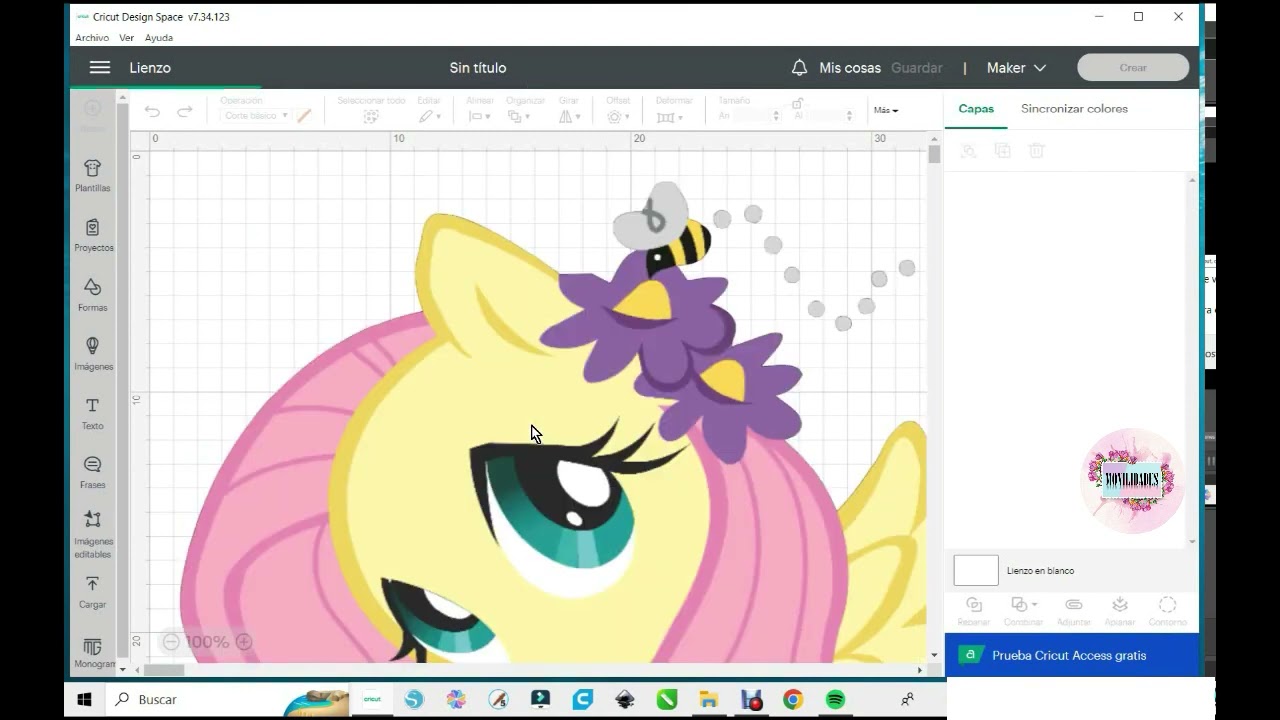Open Spotify from the taskbar

[x=835, y=700]
